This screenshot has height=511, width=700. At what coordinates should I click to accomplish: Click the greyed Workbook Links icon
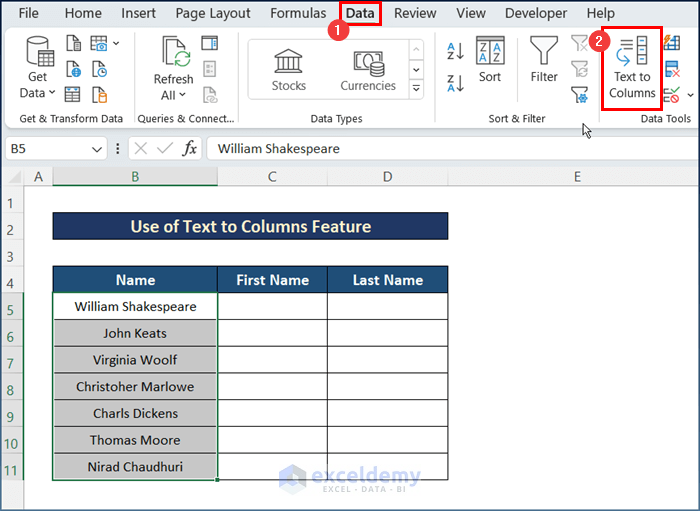point(210,95)
